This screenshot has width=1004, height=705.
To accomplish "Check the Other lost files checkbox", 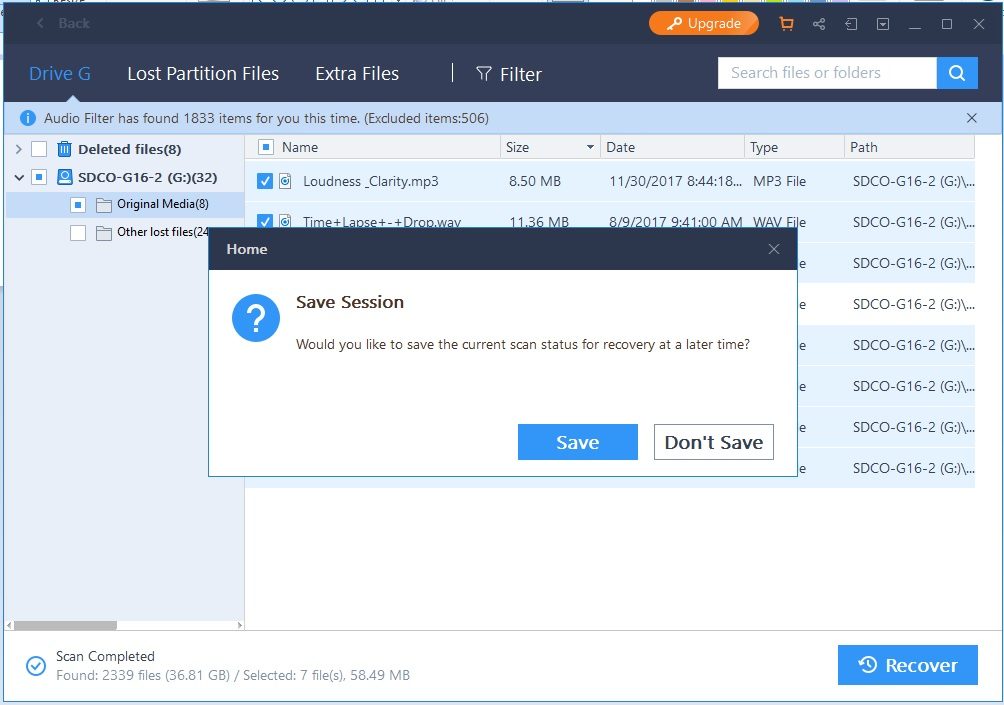I will (78, 232).
